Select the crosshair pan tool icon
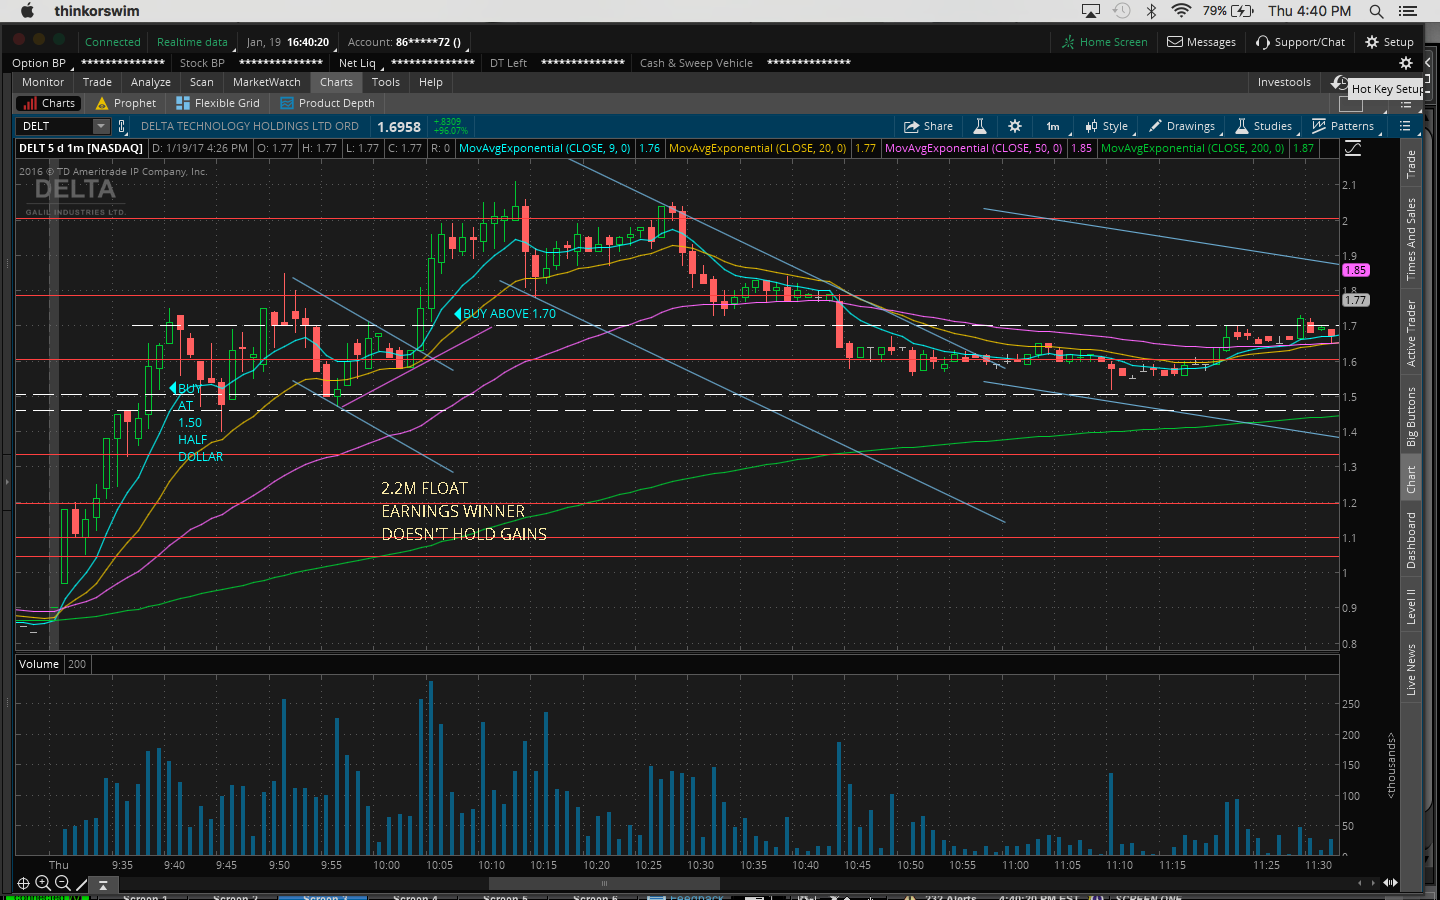Image resolution: width=1440 pixels, height=900 pixels. 23,883
